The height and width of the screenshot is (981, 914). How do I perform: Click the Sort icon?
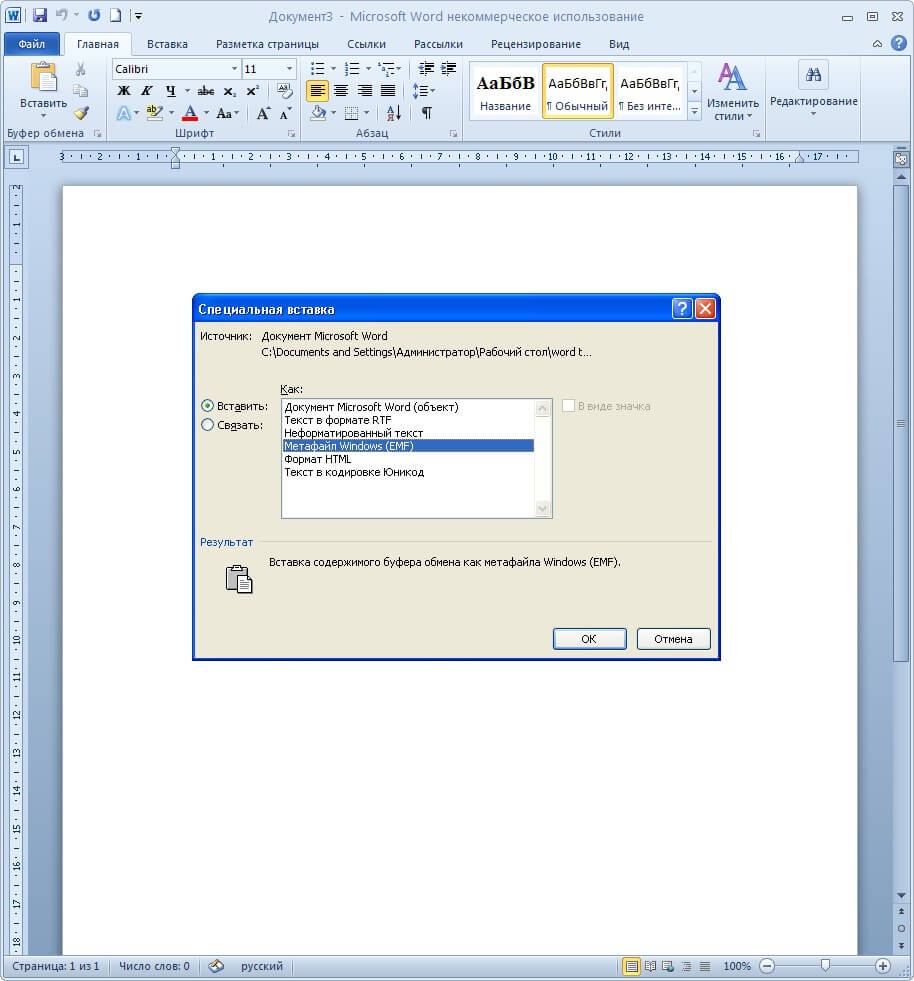(394, 113)
